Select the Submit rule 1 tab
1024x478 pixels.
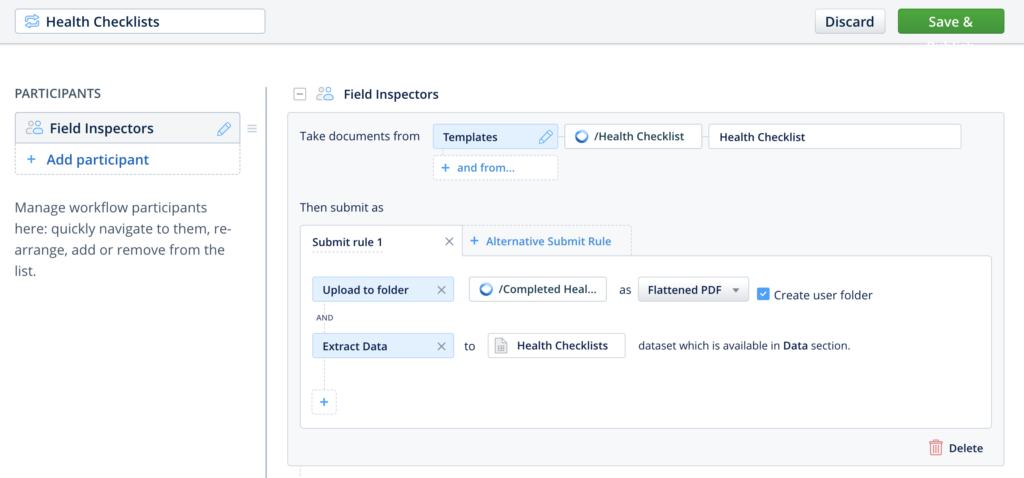click(x=347, y=242)
